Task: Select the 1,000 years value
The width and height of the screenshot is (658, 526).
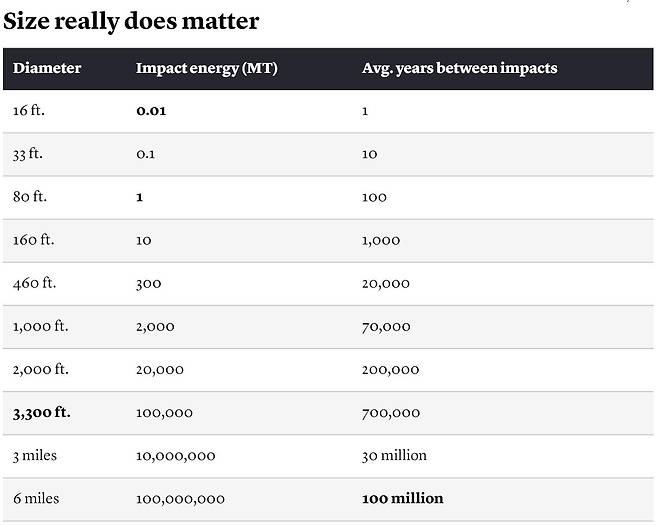Action: [x=381, y=241]
